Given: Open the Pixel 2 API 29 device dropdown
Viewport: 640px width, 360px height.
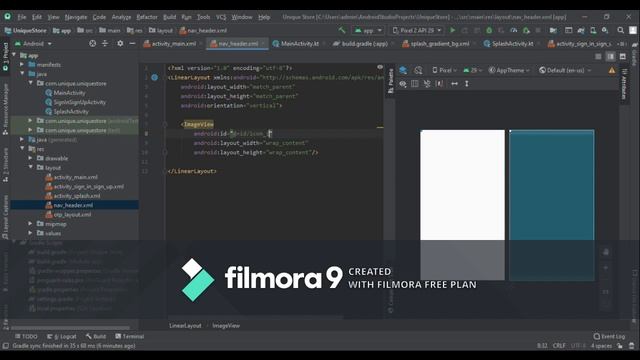Looking at the screenshot, I should [417, 30].
